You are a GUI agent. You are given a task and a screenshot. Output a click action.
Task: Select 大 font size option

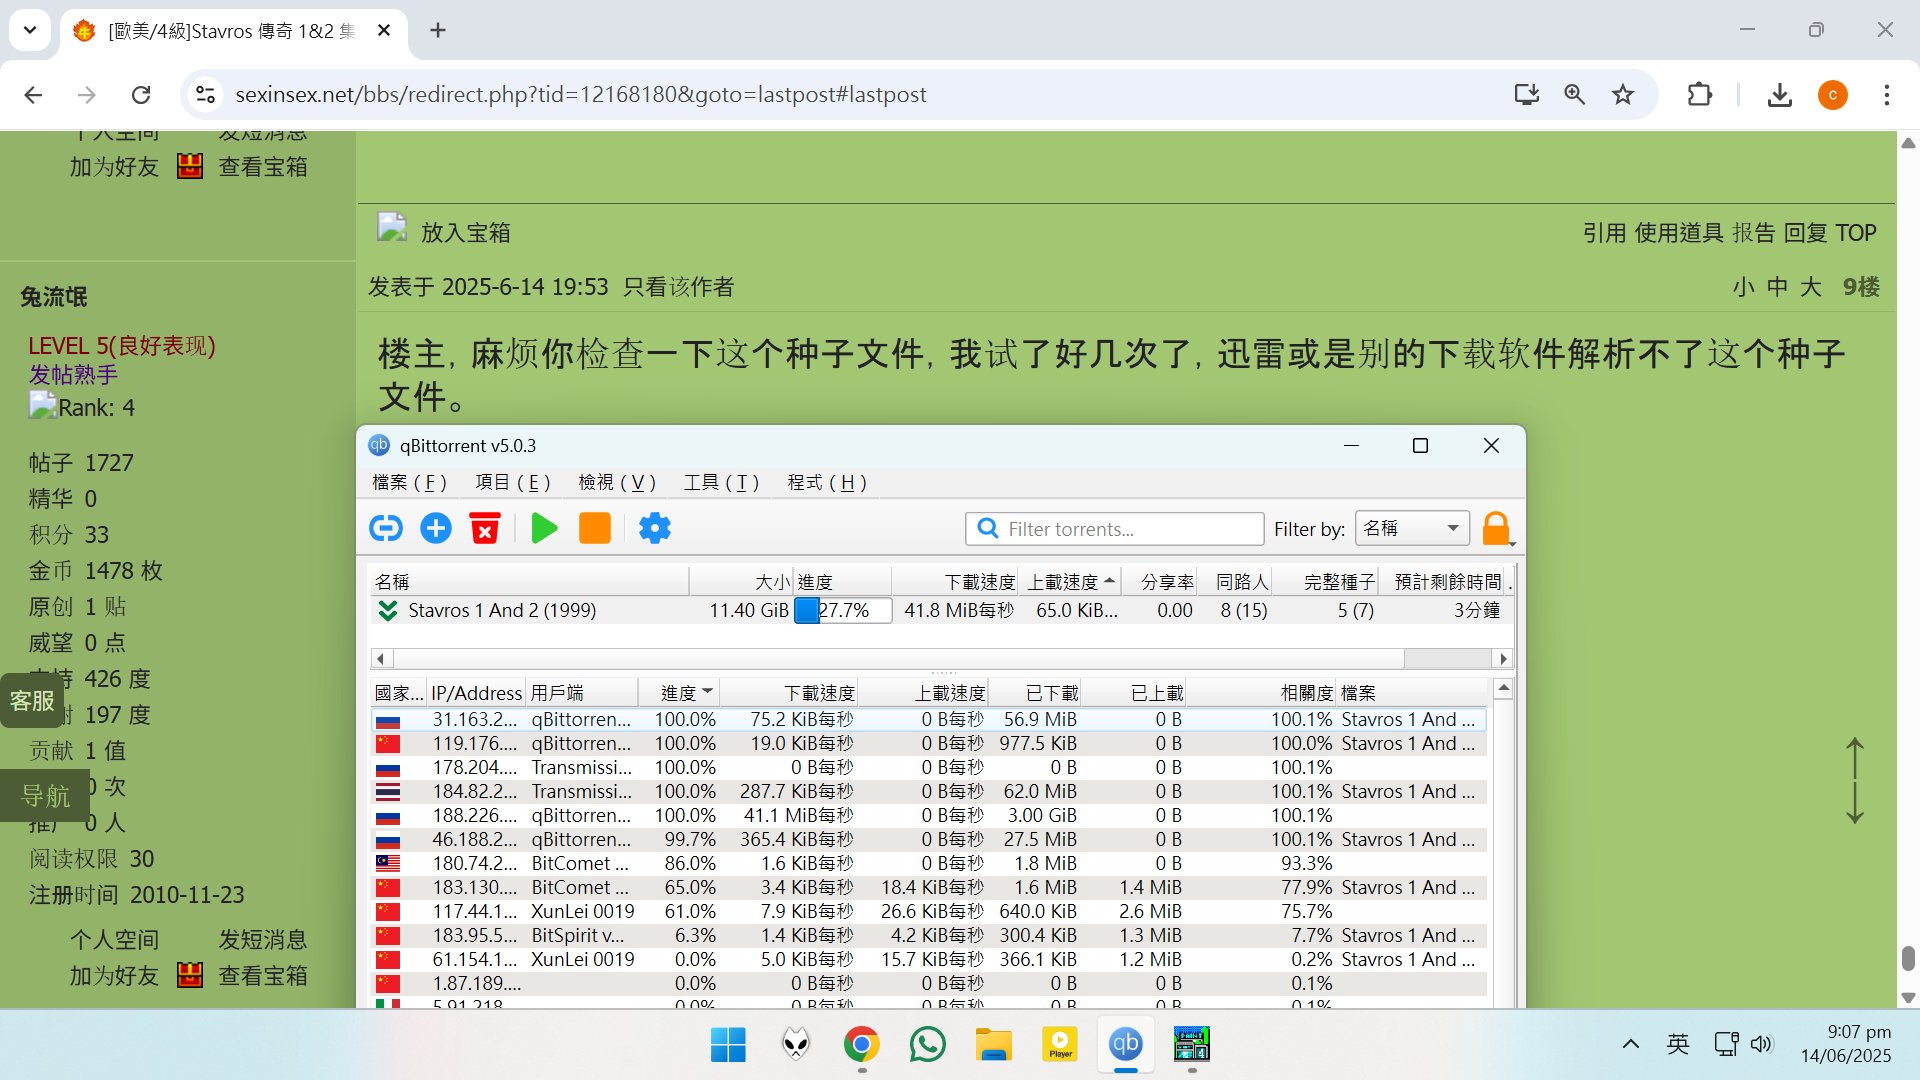point(1810,288)
